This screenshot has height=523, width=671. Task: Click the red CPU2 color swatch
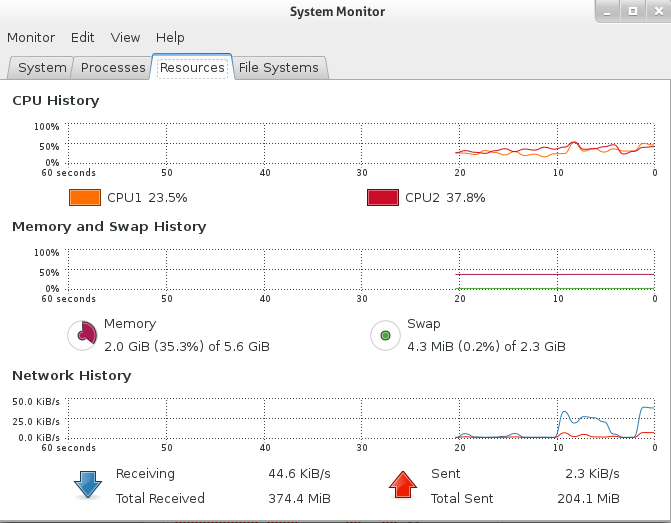pyautogui.click(x=383, y=198)
